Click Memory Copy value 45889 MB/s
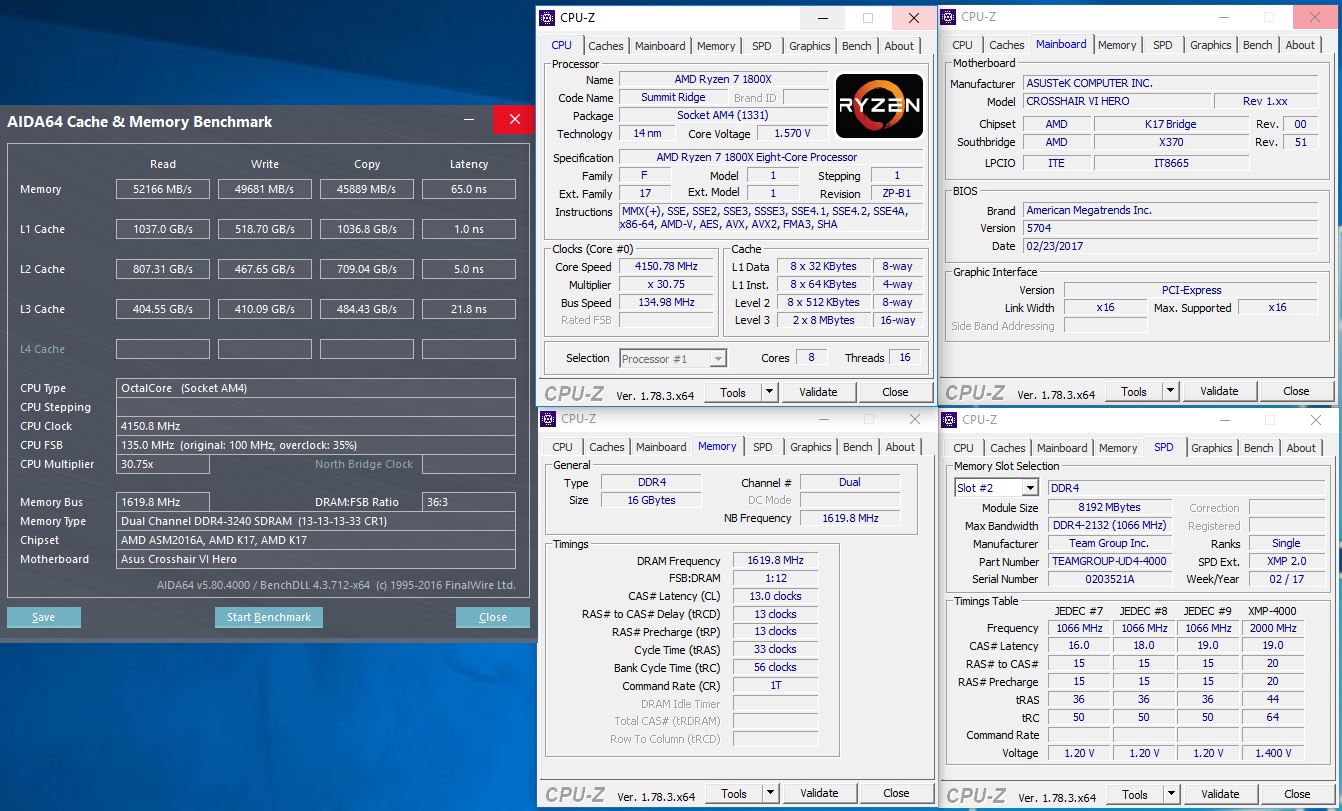 [x=367, y=189]
